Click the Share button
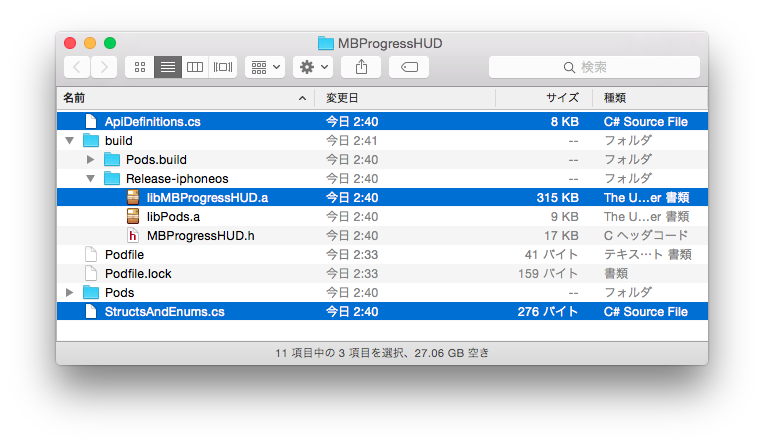This screenshot has height=445, width=764. pos(361,67)
